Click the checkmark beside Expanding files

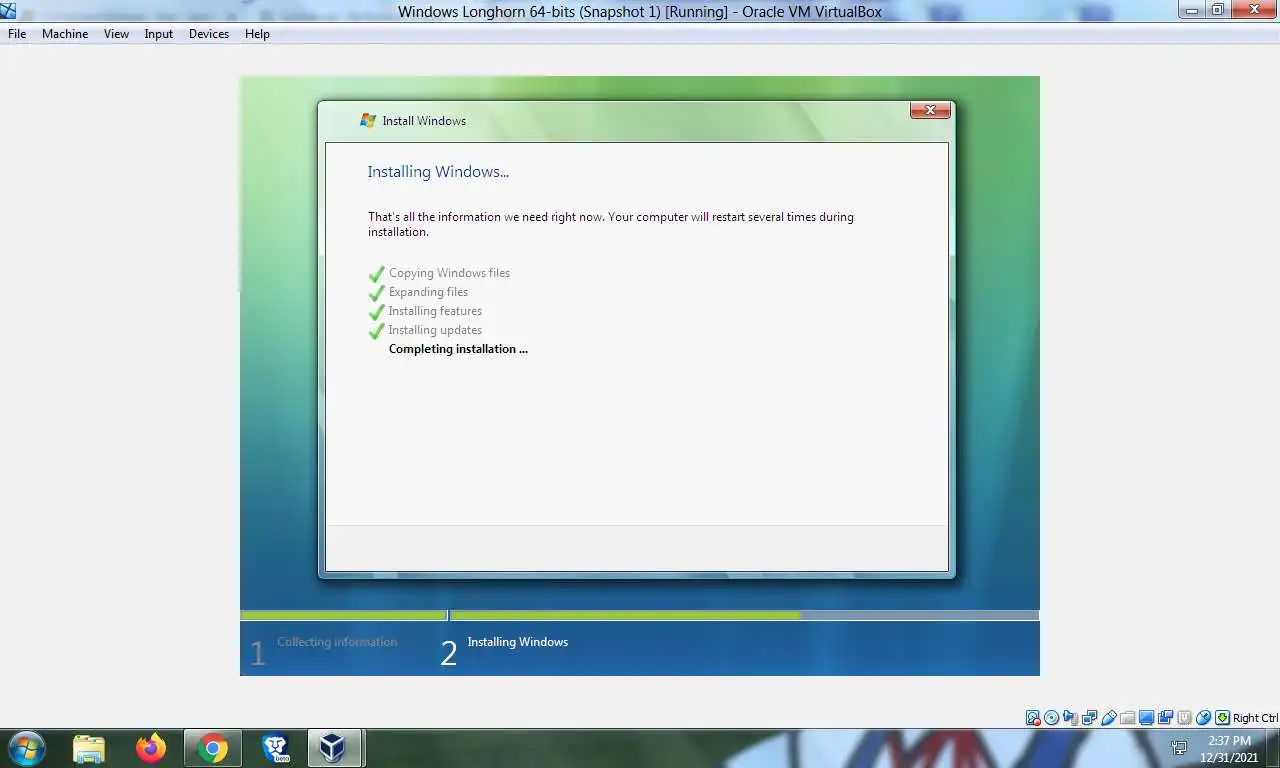click(x=376, y=292)
